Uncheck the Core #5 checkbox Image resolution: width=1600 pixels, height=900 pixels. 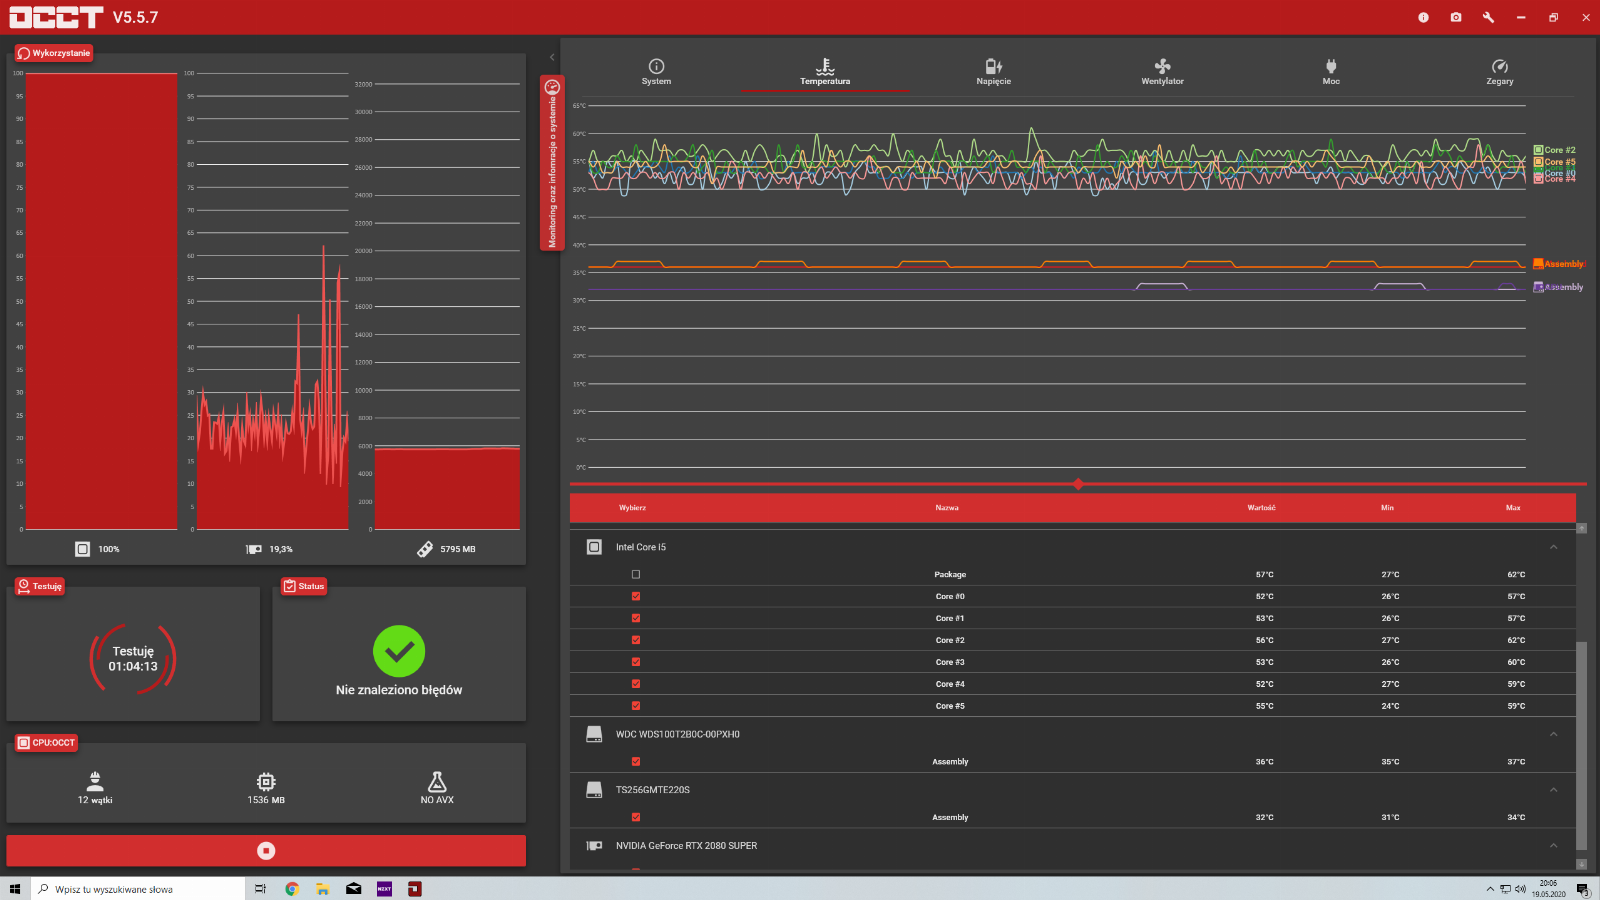(636, 706)
